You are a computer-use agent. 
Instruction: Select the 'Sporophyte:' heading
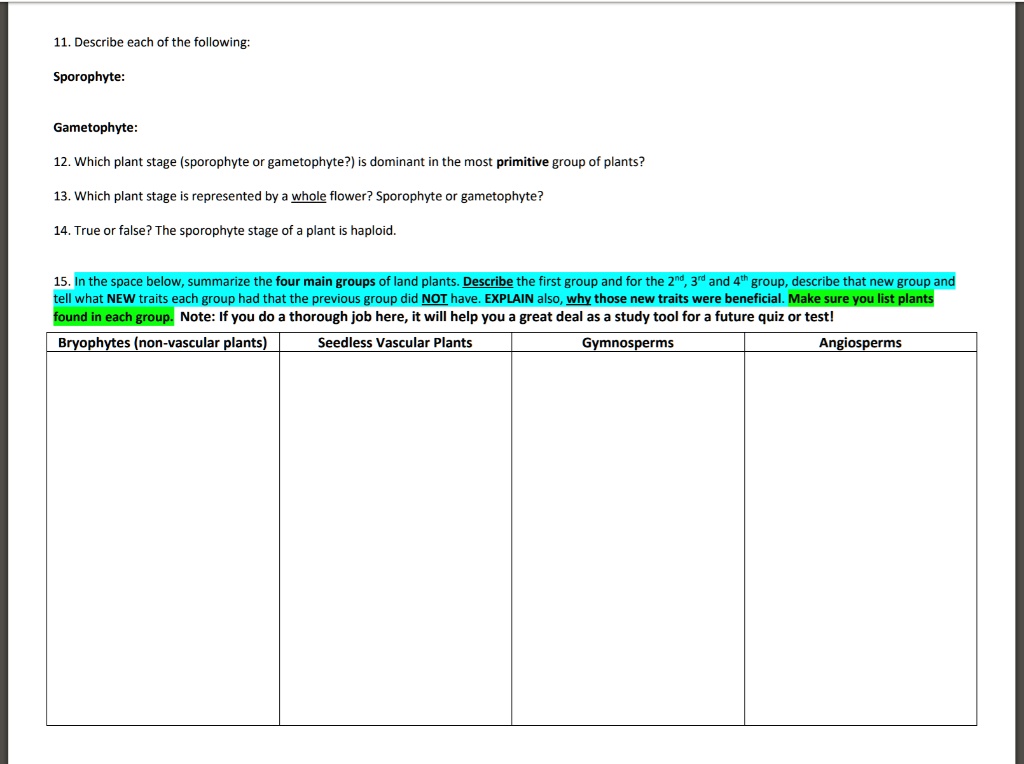click(x=89, y=77)
